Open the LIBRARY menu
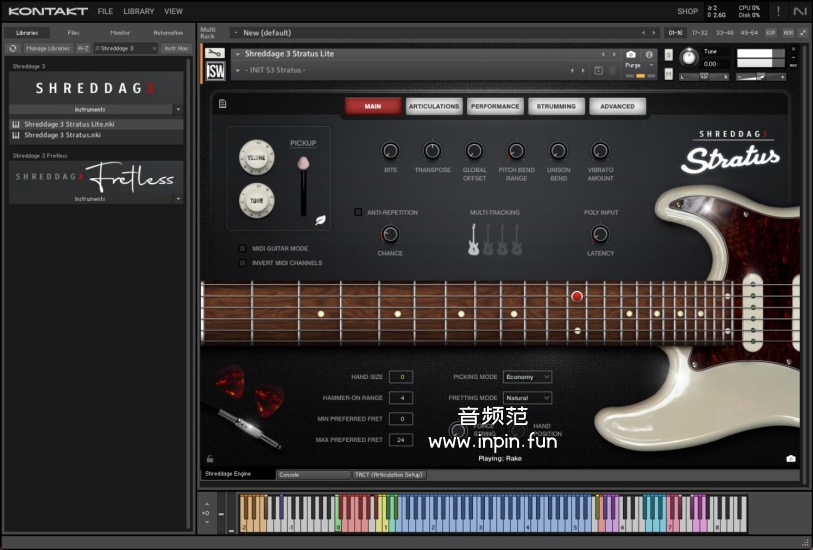The height and width of the screenshot is (550, 813). click(x=138, y=11)
